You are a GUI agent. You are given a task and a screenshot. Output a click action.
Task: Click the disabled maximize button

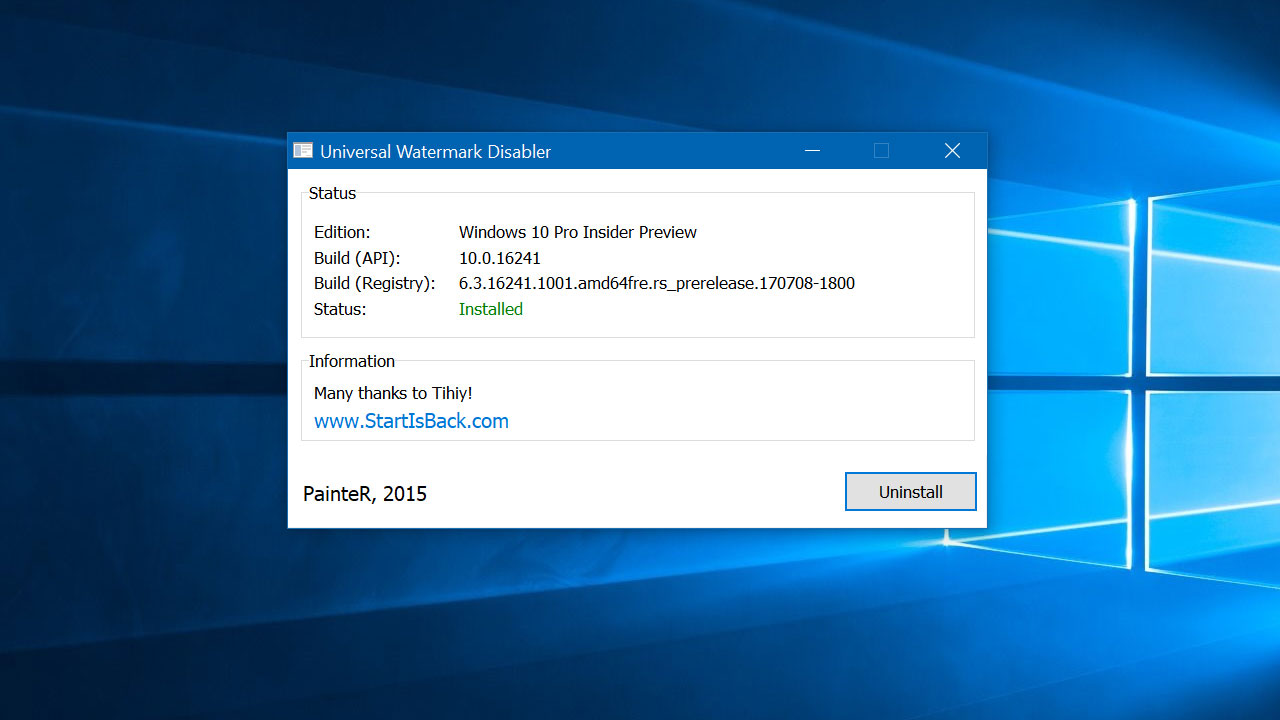point(881,151)
